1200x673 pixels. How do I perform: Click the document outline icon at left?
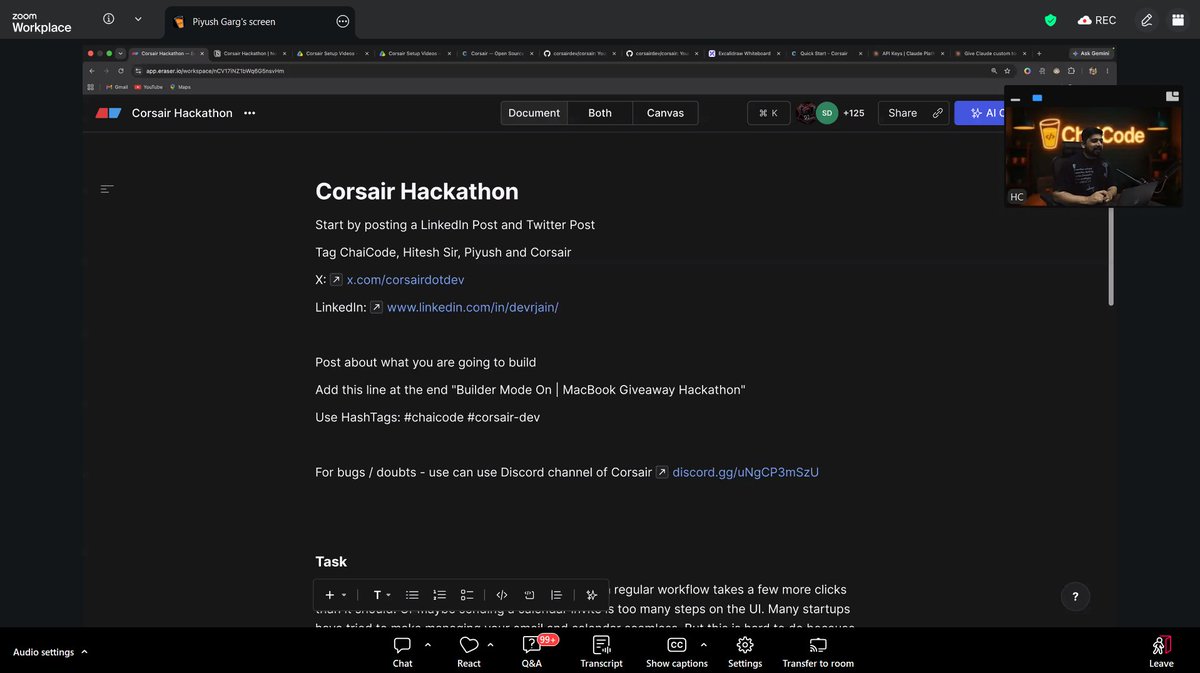pos(107,188)
